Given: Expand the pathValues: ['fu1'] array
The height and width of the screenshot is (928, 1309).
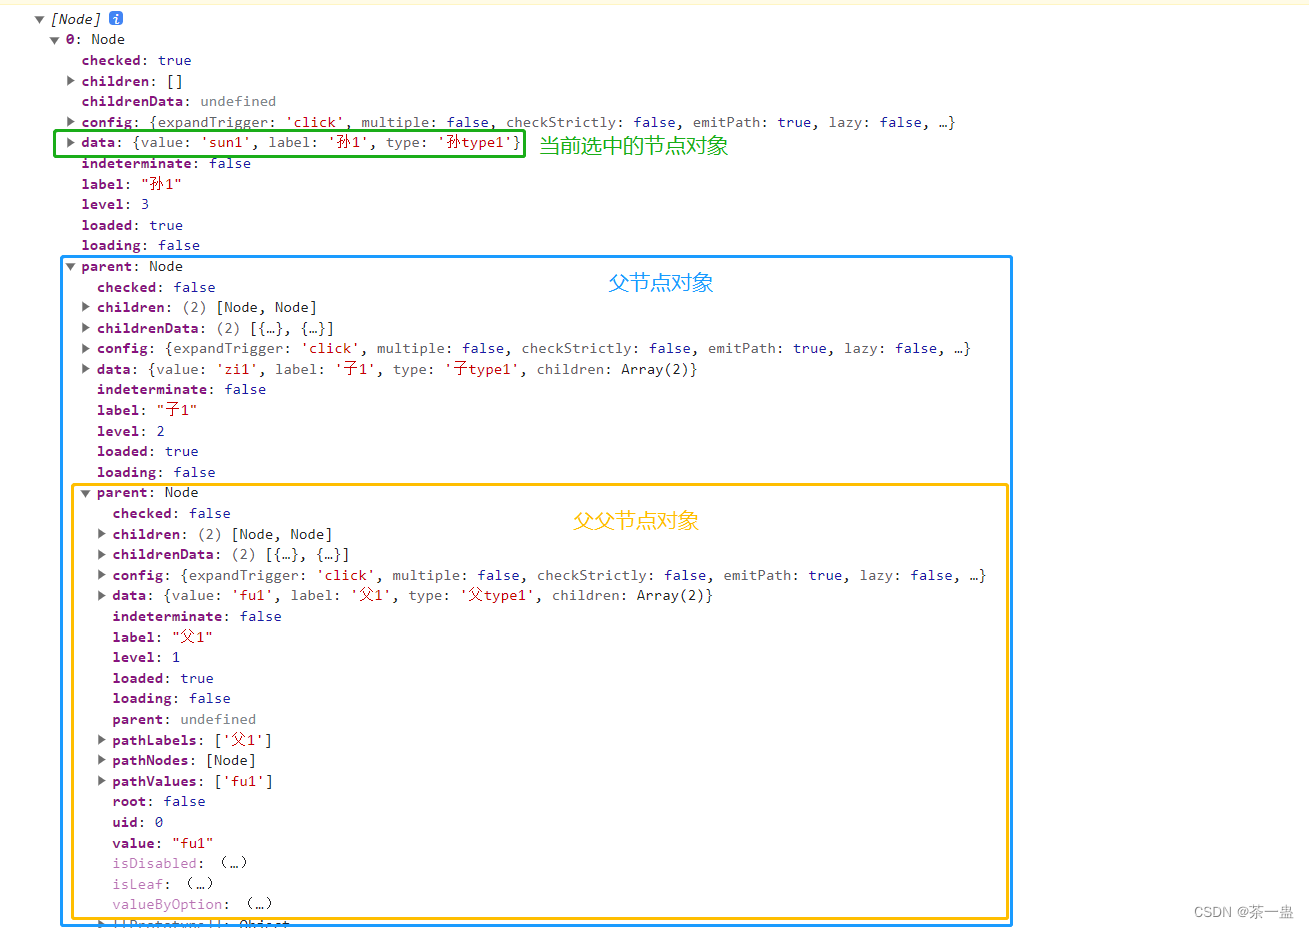Looking at the screenshot, I should (101, 781).
